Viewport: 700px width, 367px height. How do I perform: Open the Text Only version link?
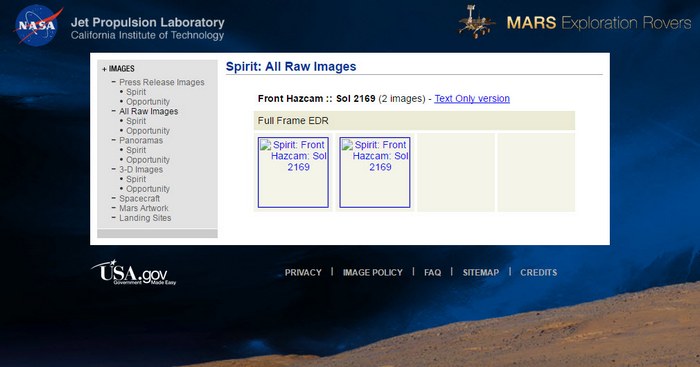click(x=472, y=98)
